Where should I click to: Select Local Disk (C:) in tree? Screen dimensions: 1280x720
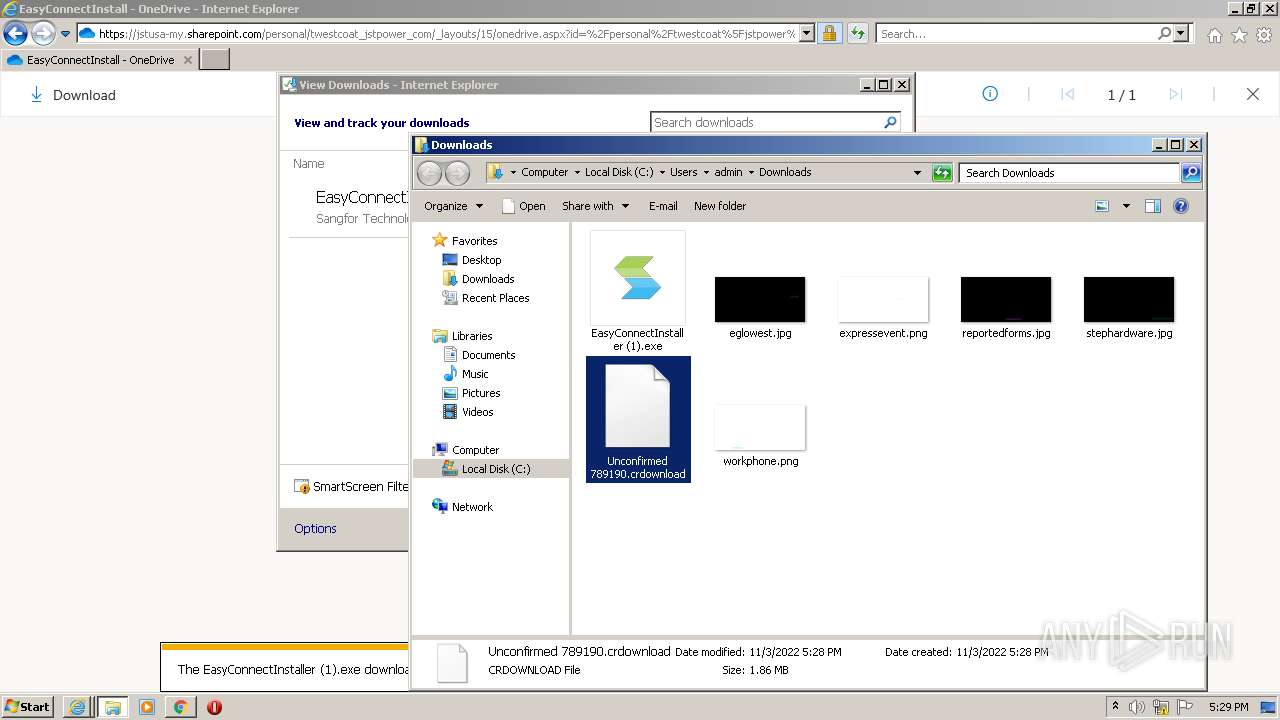495,469
